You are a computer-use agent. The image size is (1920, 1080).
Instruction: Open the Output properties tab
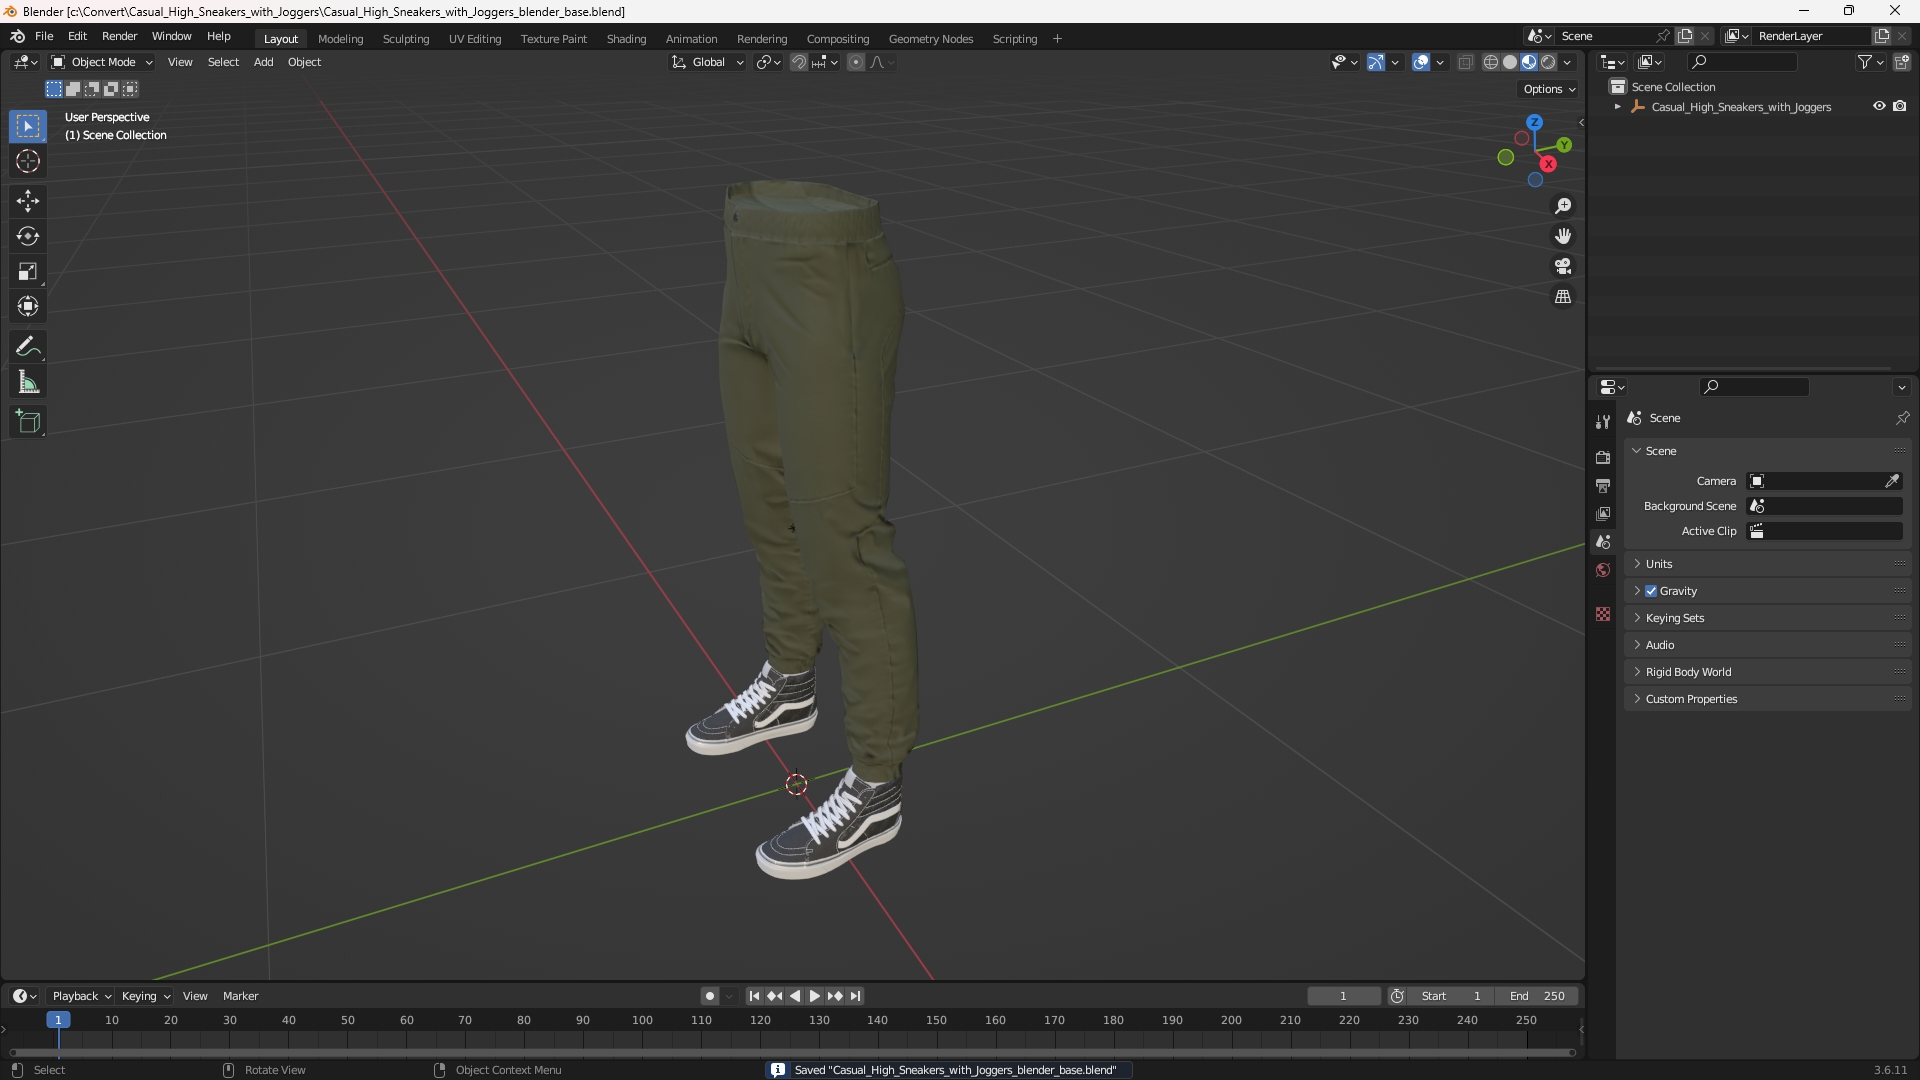[1603, 485]
